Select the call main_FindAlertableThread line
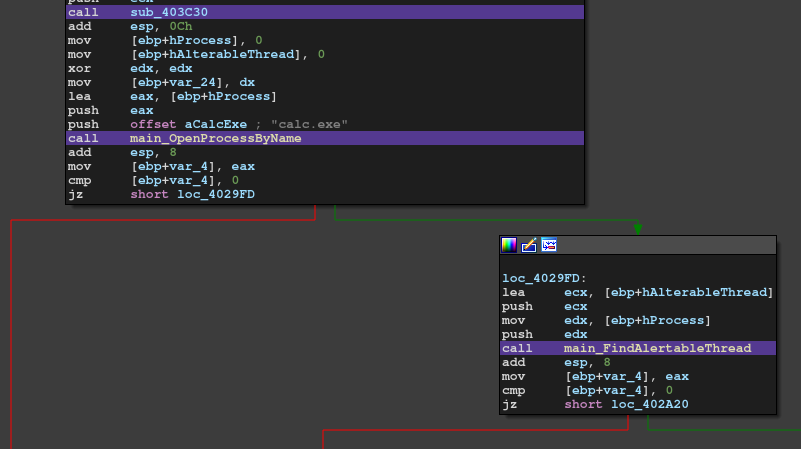This screenshot has height=449, width=801. point(638,348)
